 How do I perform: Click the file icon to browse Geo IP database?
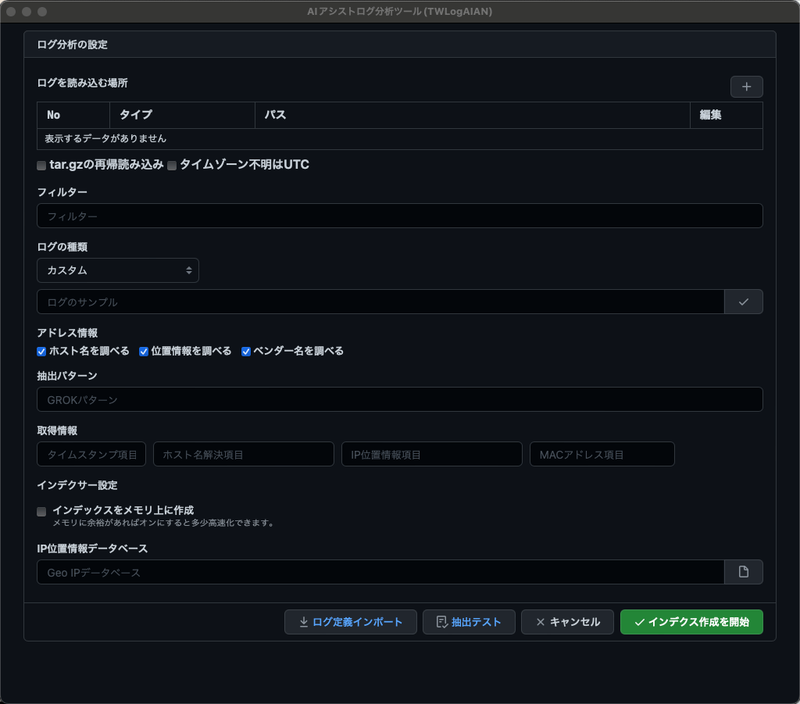coord(743,572)
